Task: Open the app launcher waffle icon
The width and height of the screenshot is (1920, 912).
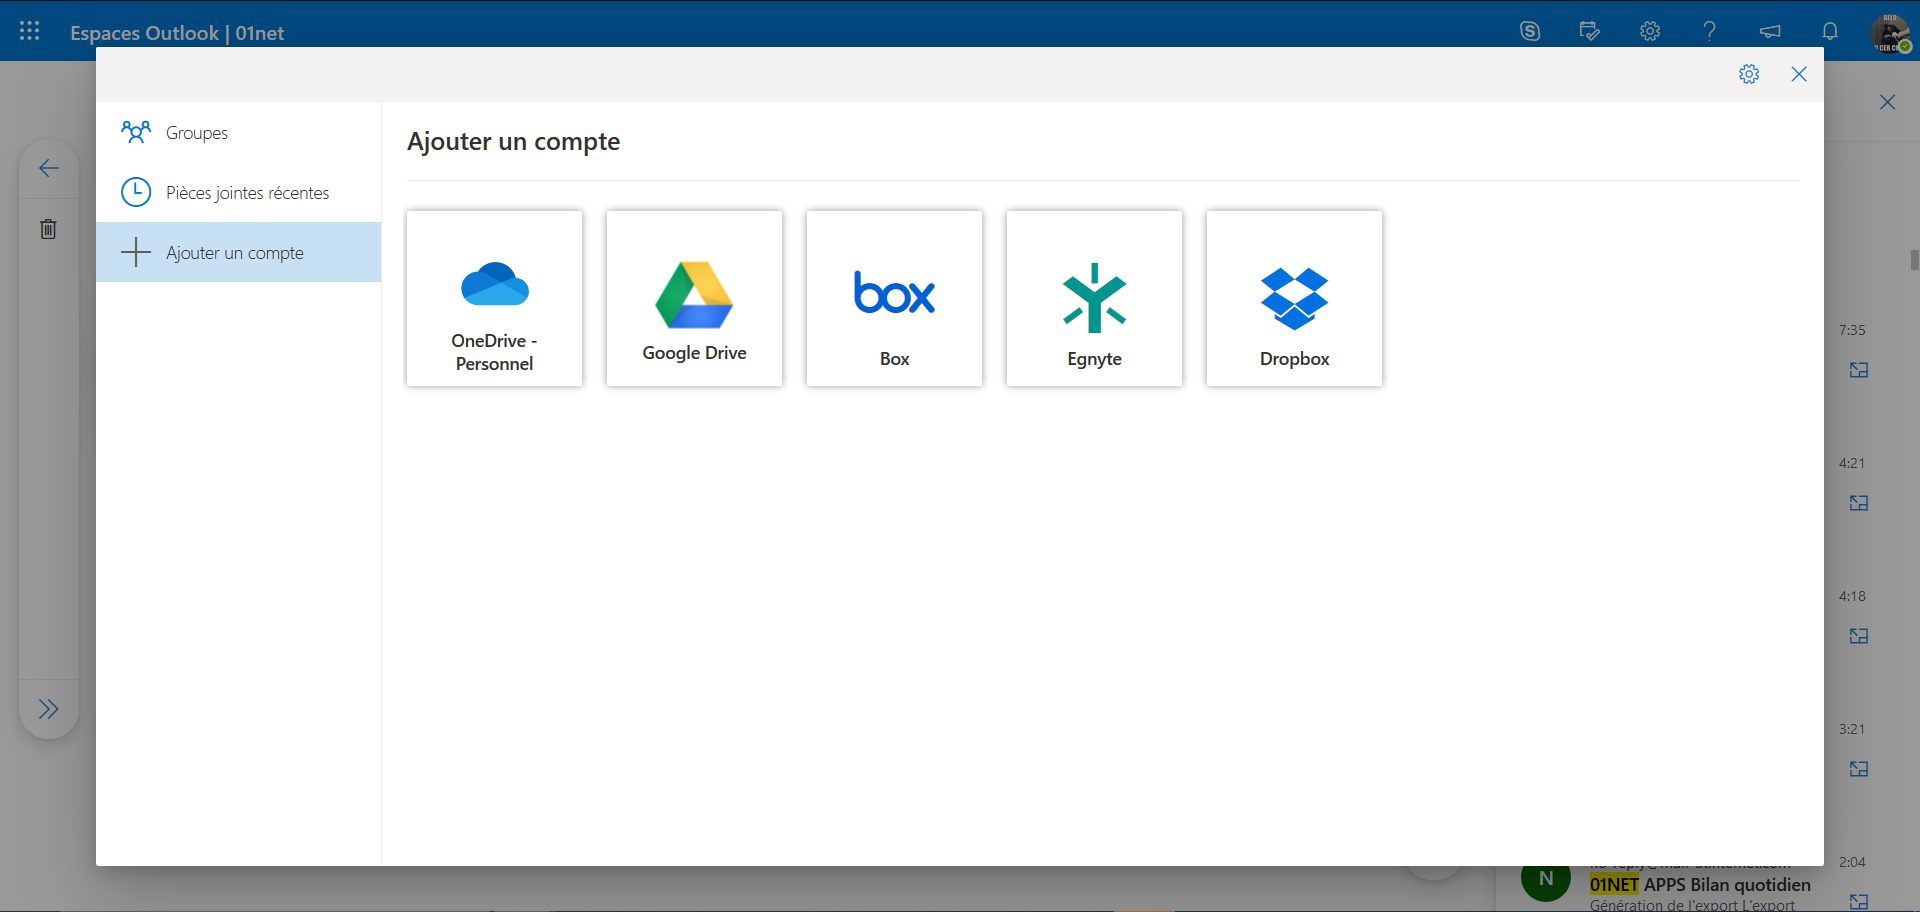Action: tap(30, 31)
